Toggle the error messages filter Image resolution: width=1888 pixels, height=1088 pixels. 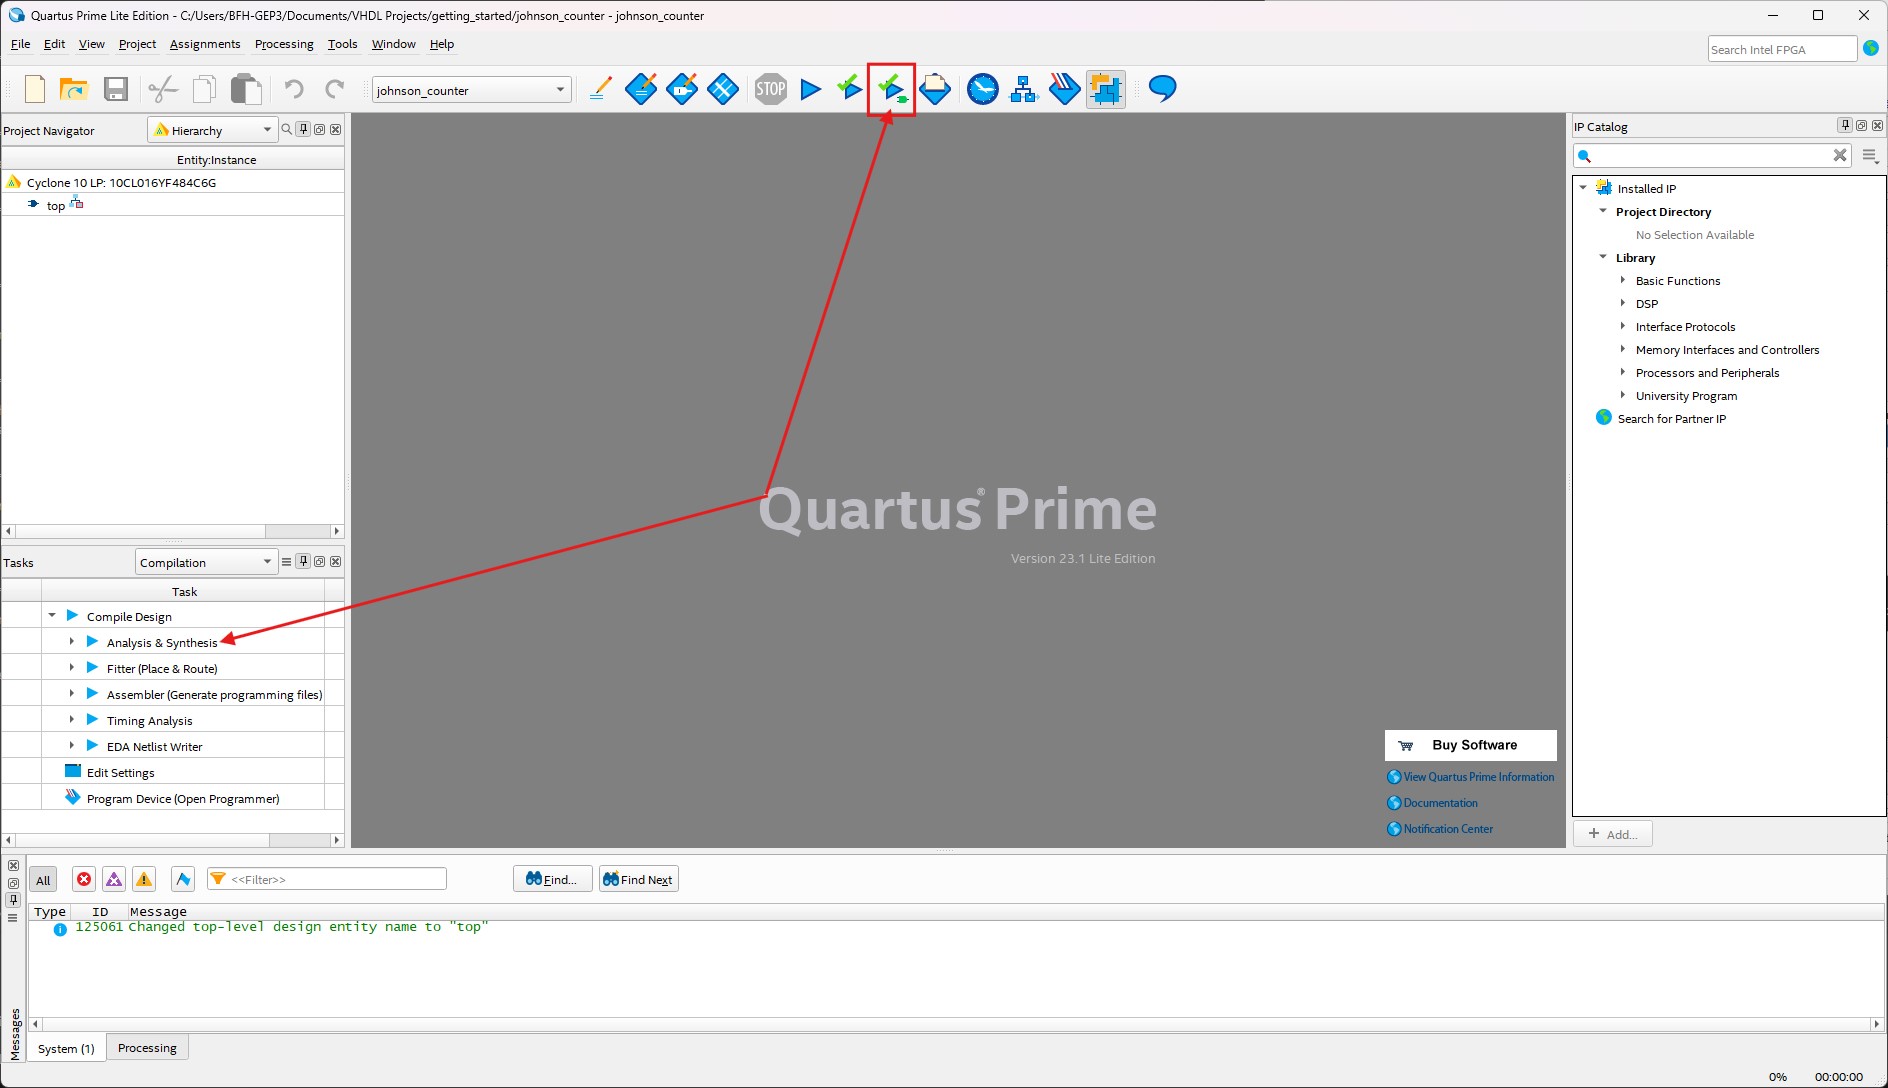pos(84,879)
